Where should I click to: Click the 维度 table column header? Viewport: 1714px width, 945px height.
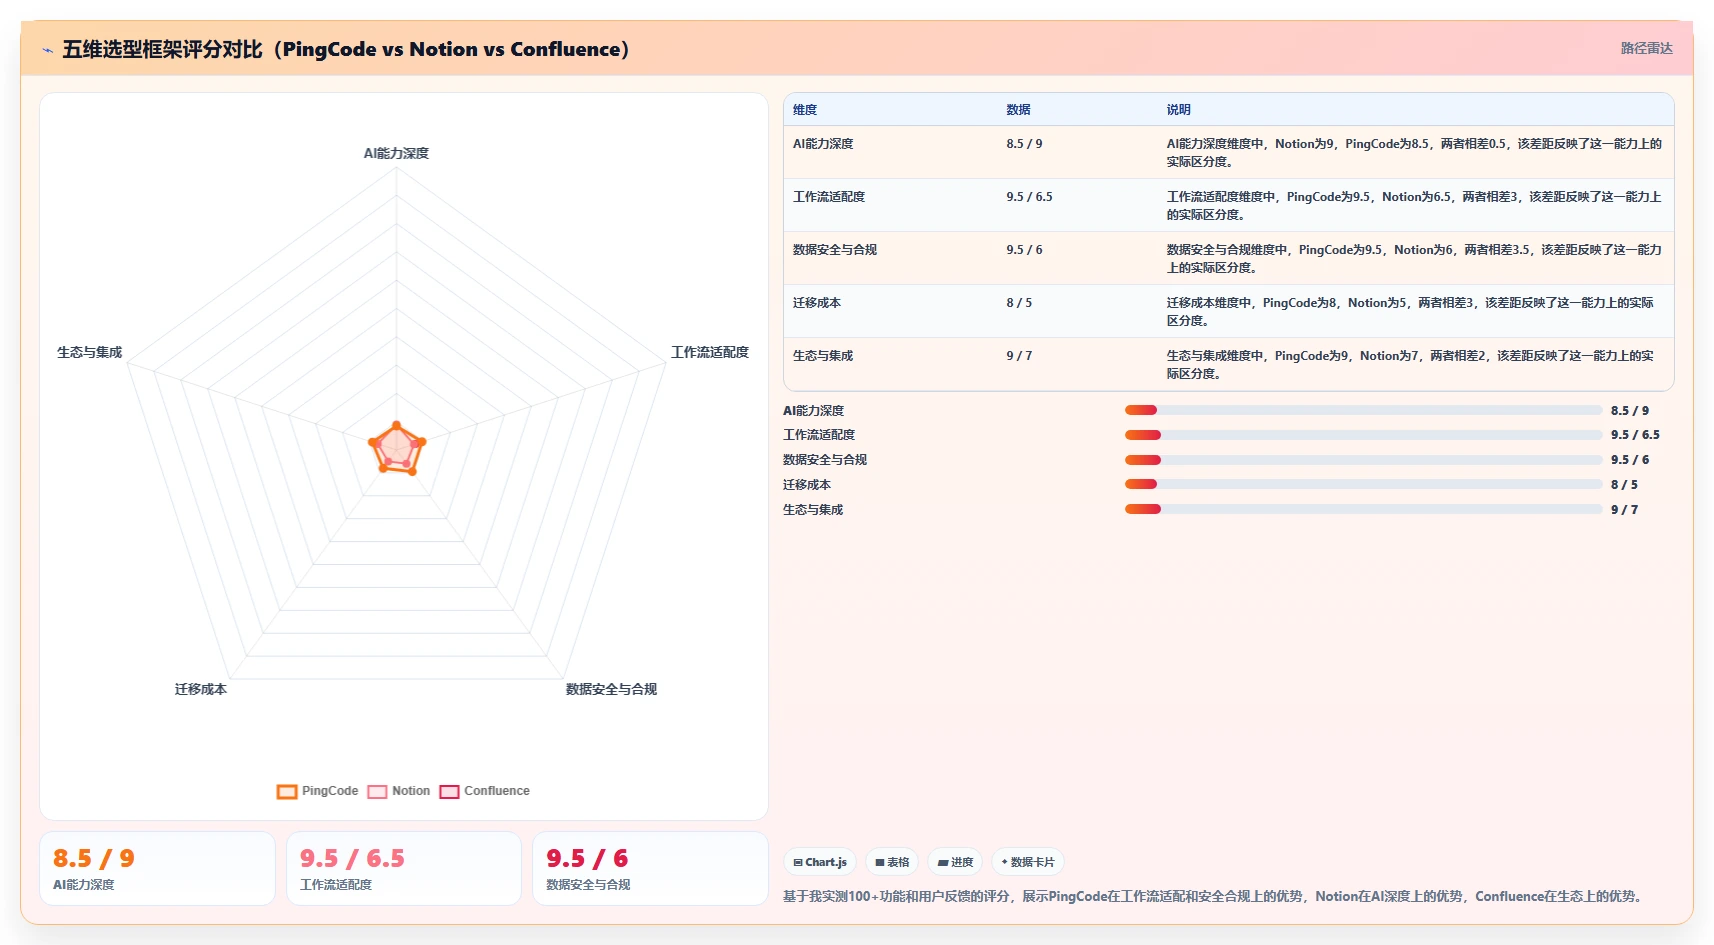point(805,110)
